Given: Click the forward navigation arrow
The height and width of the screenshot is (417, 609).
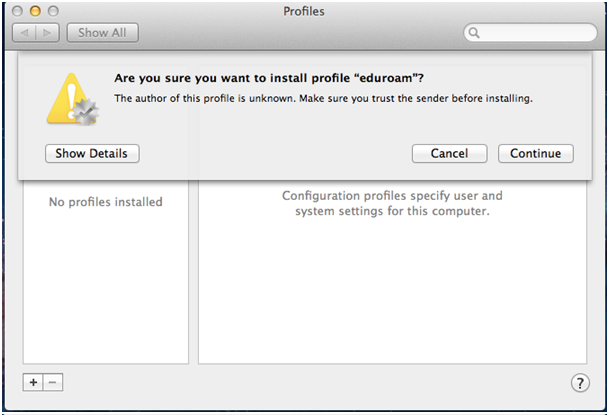Looking at the screenshot, I should coord(48,33).
